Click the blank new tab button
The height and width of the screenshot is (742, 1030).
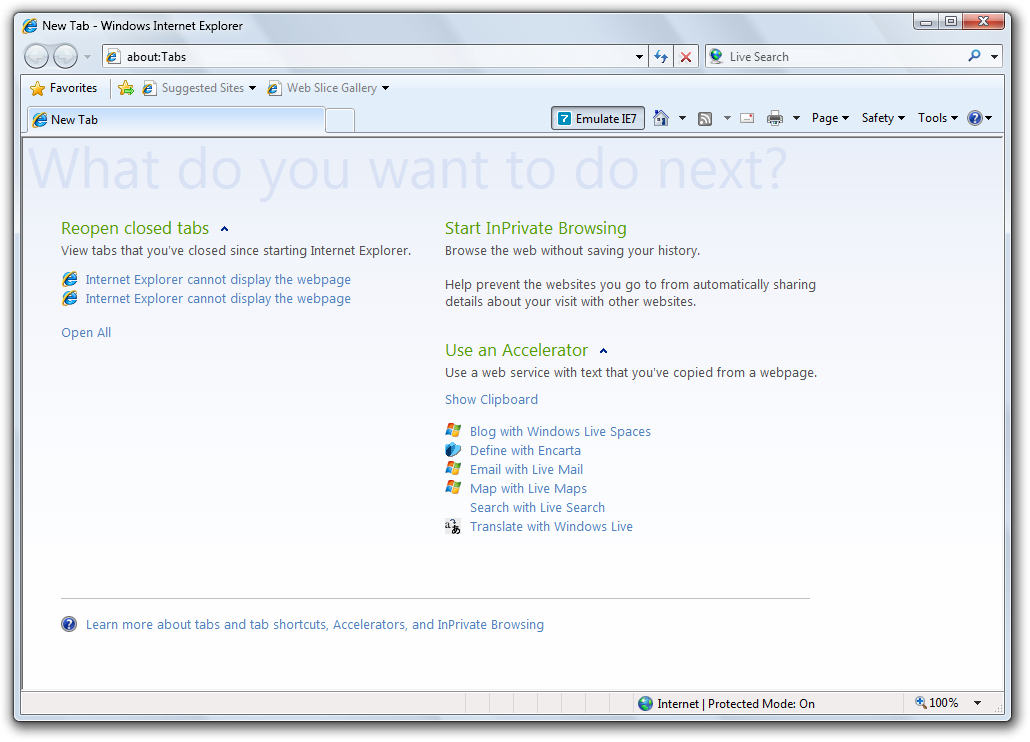click(x=340, y=121)
